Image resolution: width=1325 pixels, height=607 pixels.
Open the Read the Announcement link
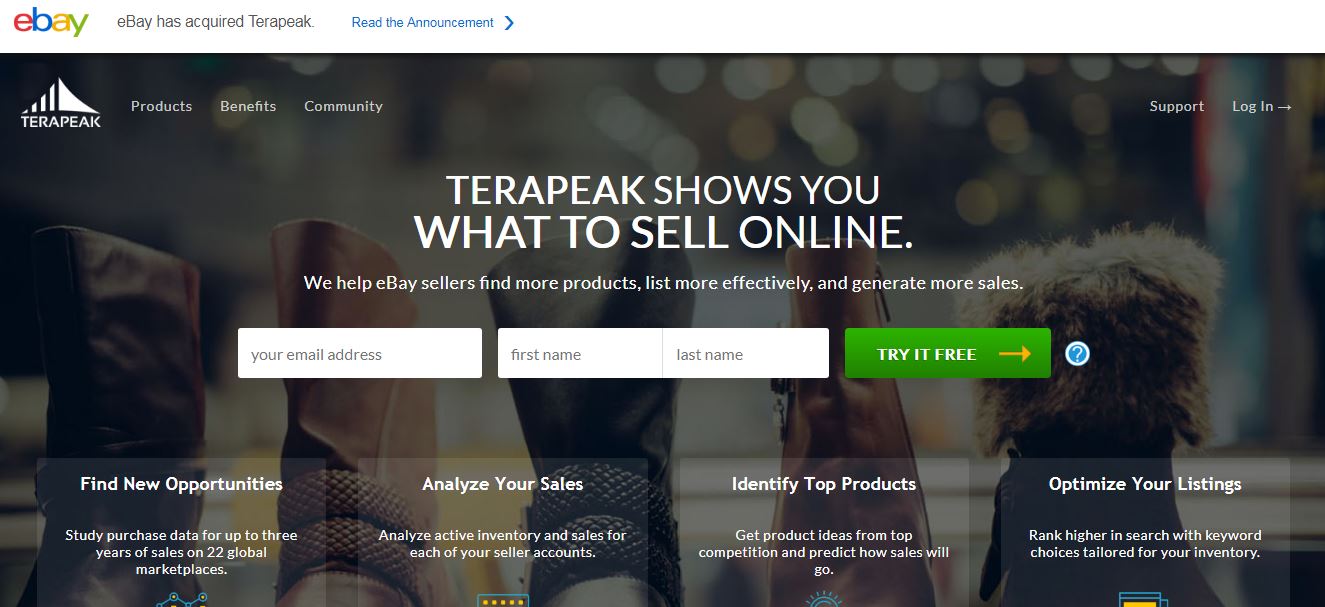point(422,23)
